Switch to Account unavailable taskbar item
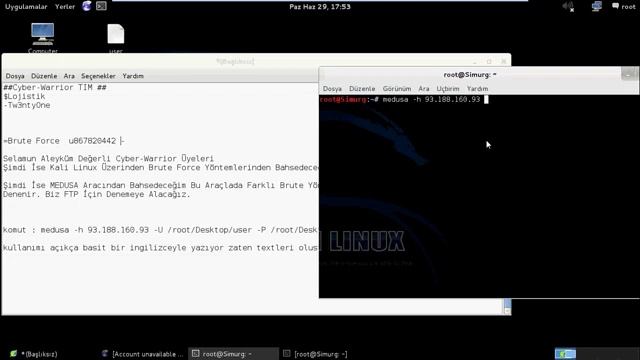 (x=143, y=354)
